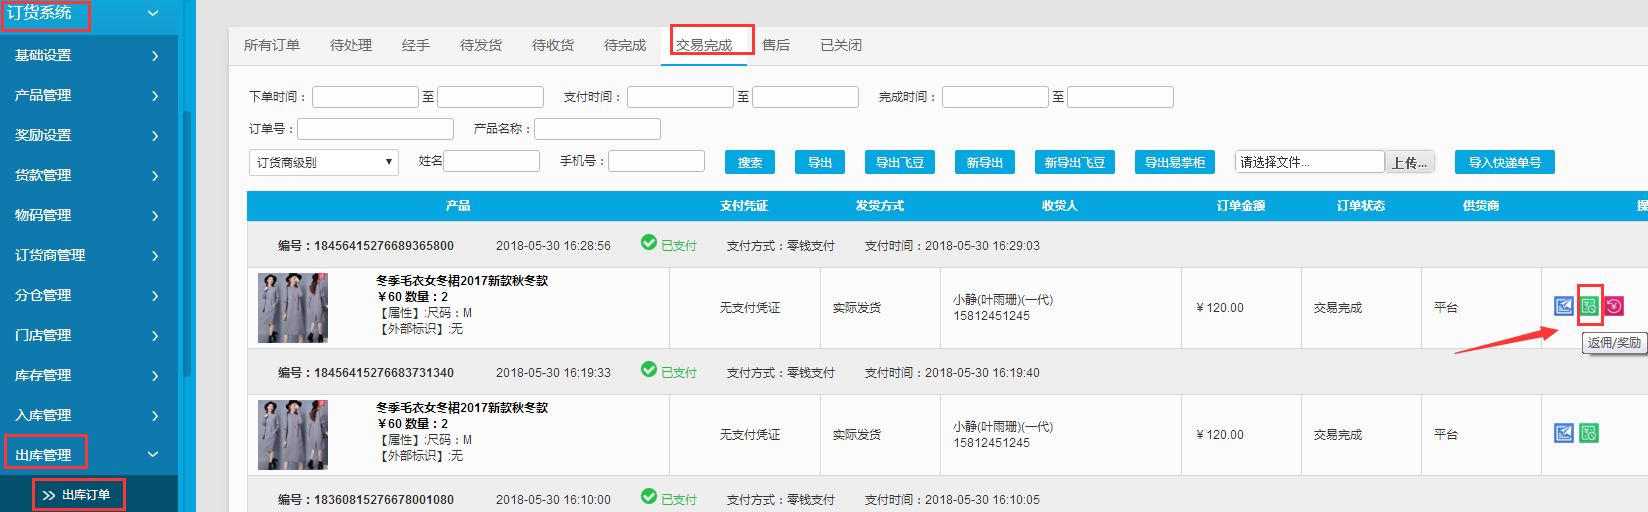1648x512 pixels.
Task: Click the 已支付 check icon of order 18456415276683731340
Action: (x=649, y=370)
